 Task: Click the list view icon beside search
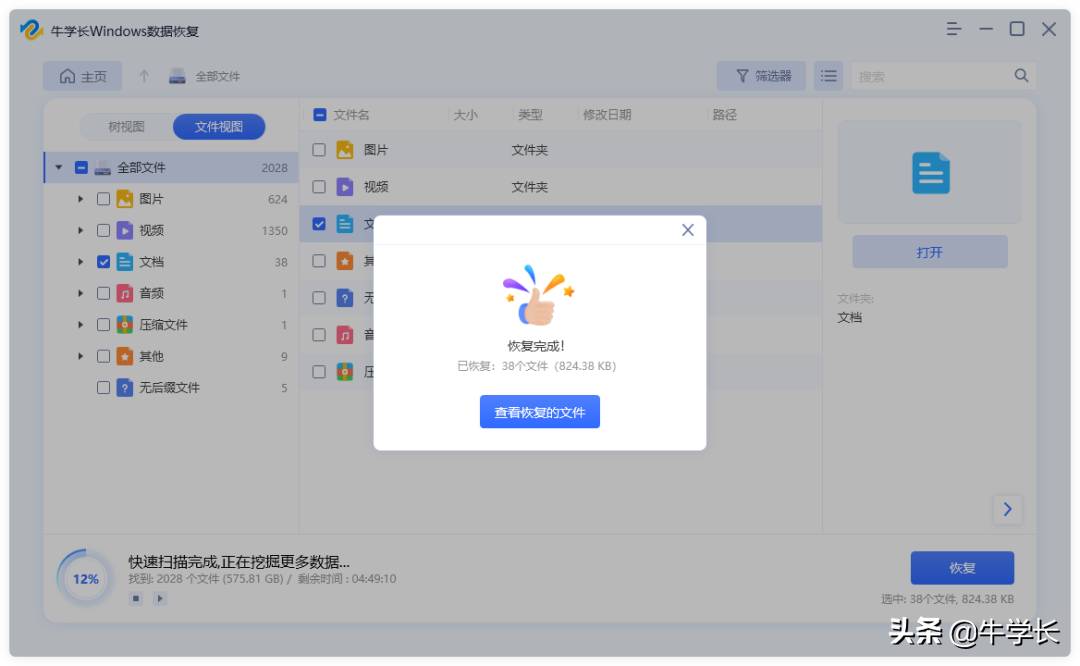828,75
